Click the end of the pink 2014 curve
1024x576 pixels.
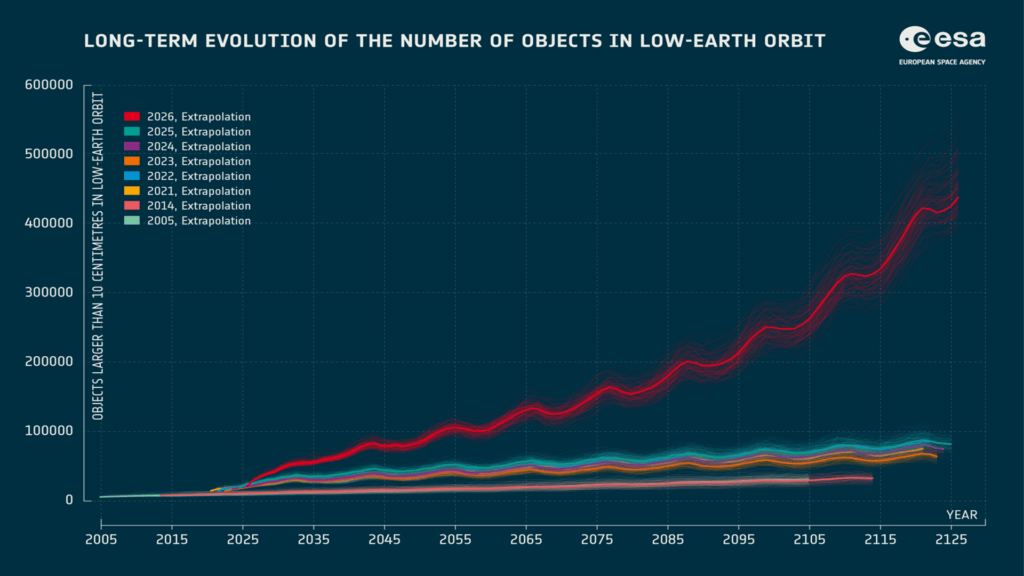pos(872,479)
